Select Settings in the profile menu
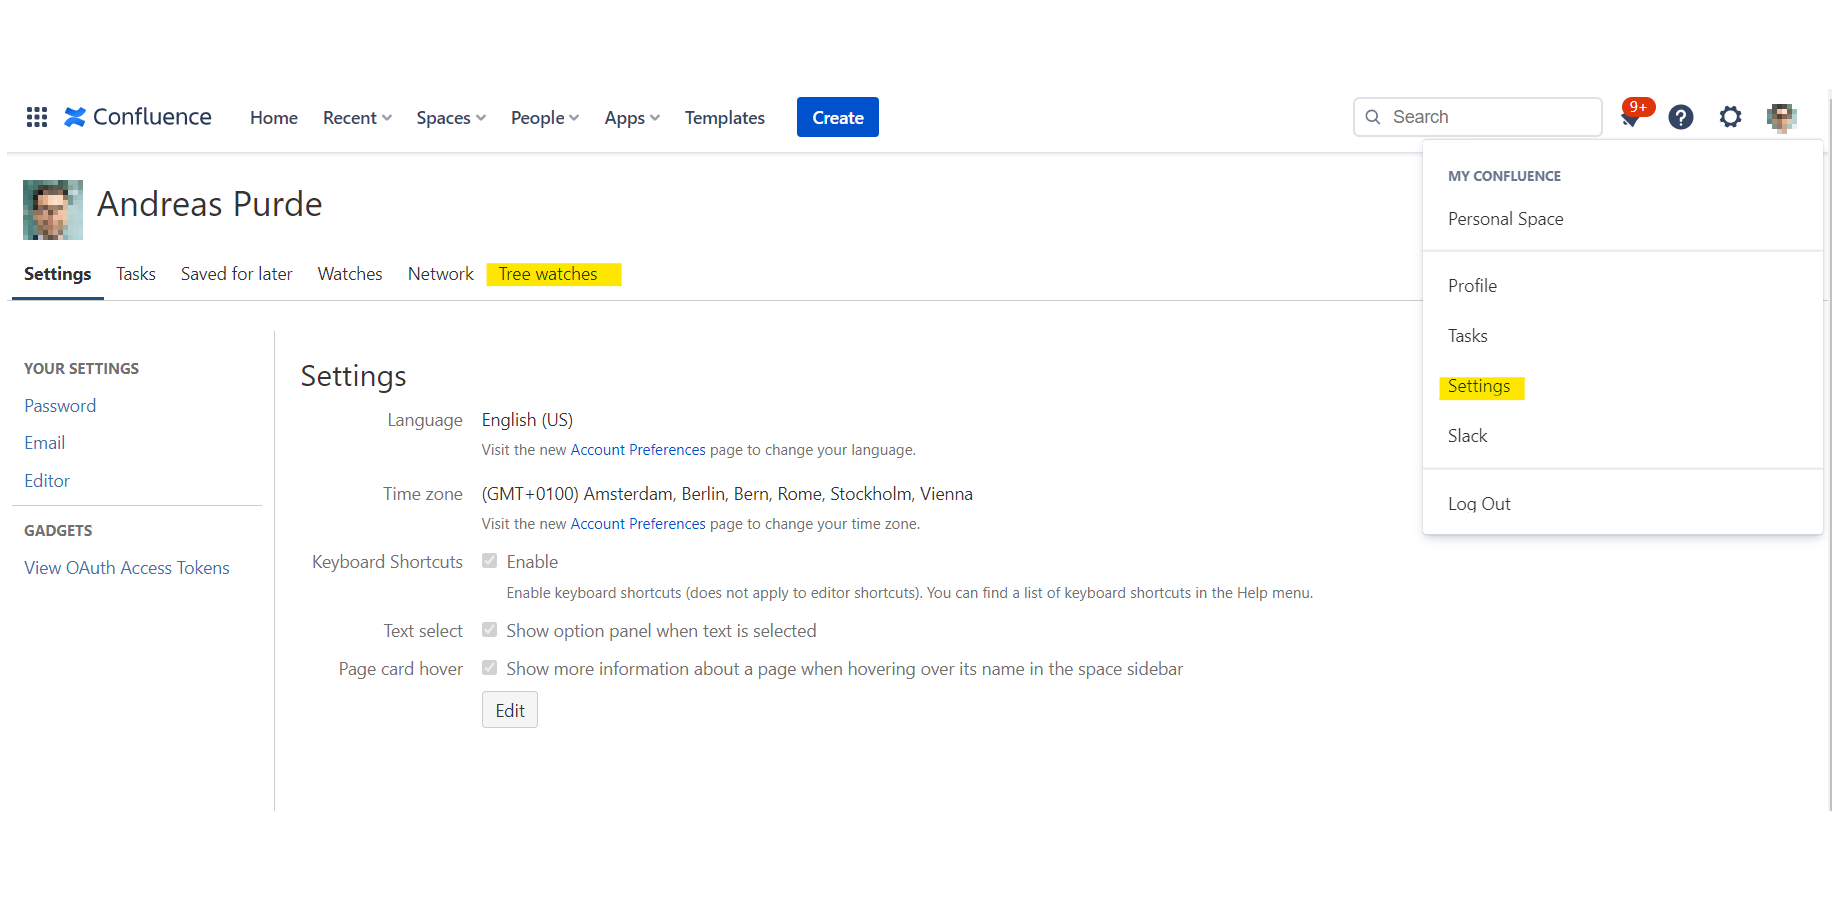This screenshot has width=1840, height=900. coord(1479,386)
